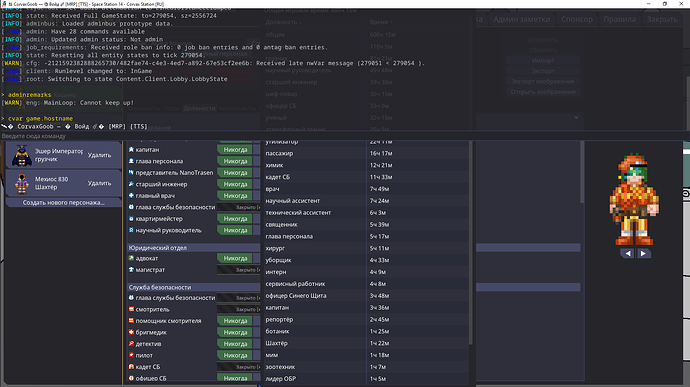Set капитан priority to Никогда
The image size is (690, 387).
click(x=235, y=150)
